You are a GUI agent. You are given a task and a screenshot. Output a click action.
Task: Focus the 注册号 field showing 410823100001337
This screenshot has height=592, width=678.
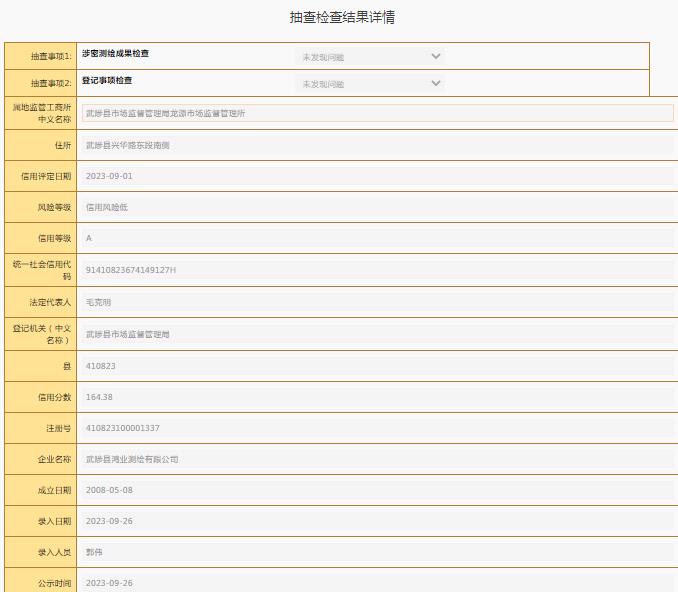pyautogui.click(x=377, y=428)
